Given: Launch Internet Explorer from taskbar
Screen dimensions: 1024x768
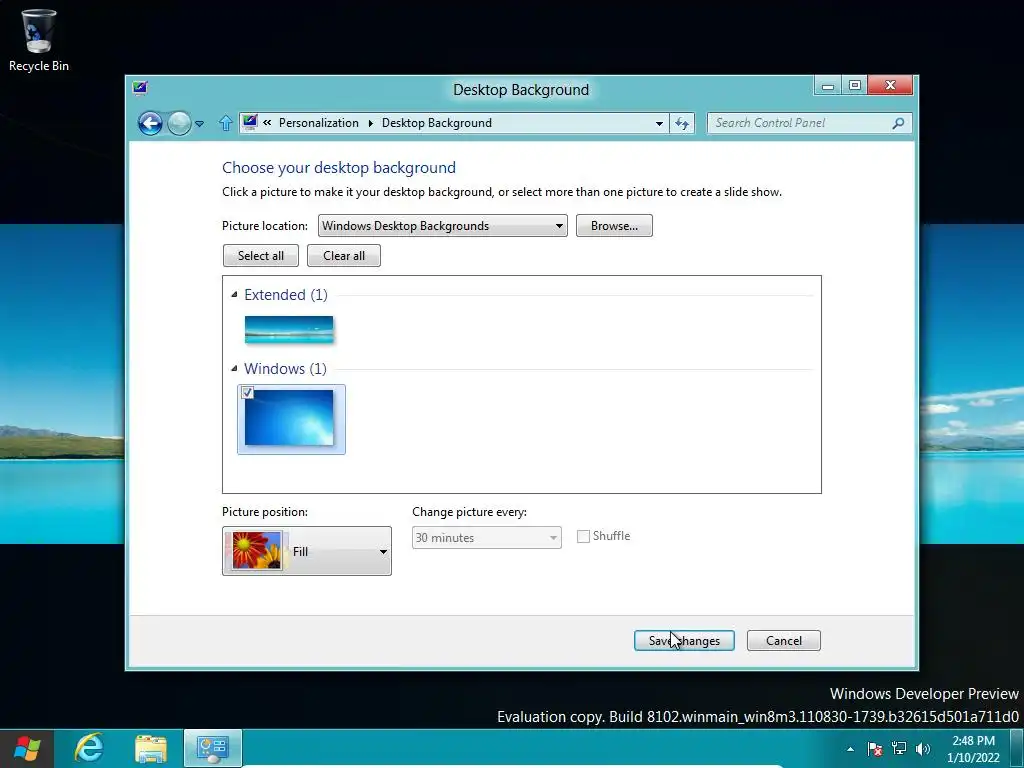Looking at the screenshot, I should point(89,748).
